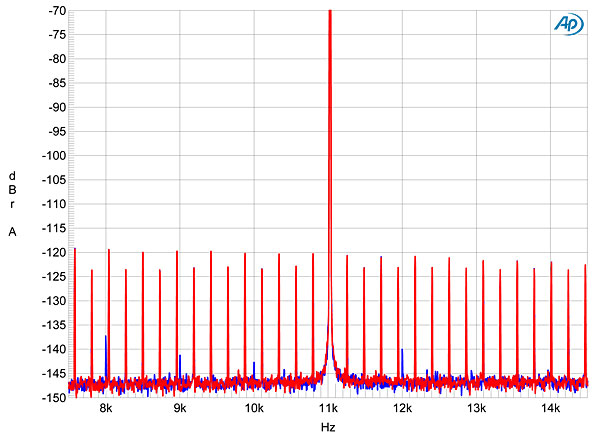The height and width of the screenshot is (442, 600).
Task: Click the 9k frequency label
Action: click(180, 409)
